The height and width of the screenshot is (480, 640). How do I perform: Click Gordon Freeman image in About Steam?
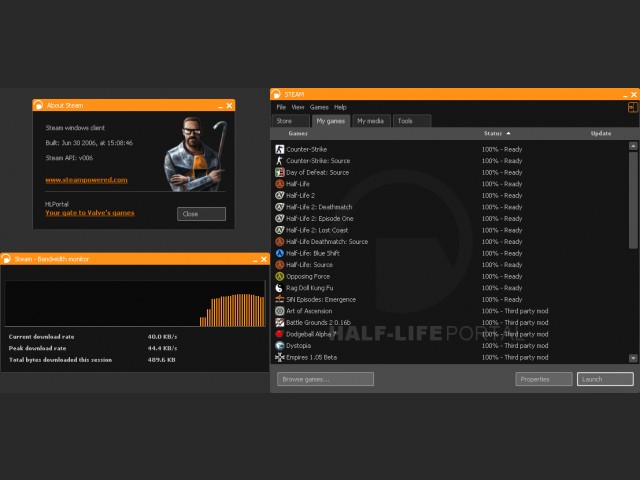pos(195,154)
